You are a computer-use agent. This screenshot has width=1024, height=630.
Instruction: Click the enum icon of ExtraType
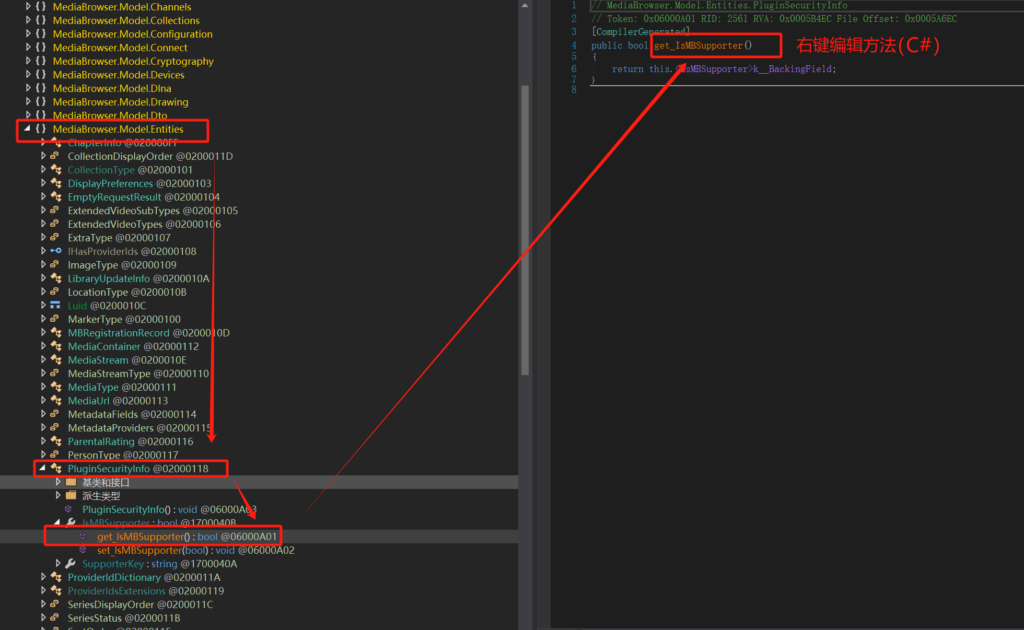pyautogui.click(x=56, y=238)
